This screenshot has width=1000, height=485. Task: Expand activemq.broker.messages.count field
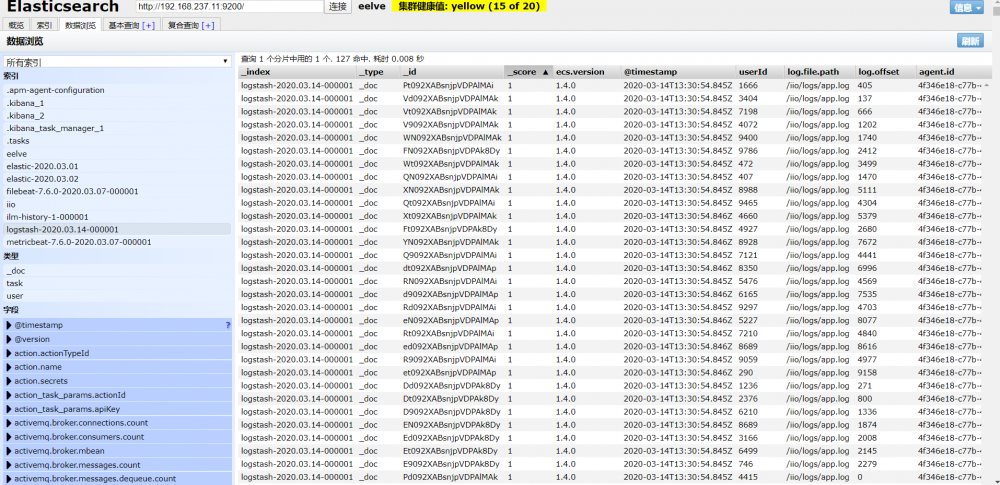coord(9,465)
